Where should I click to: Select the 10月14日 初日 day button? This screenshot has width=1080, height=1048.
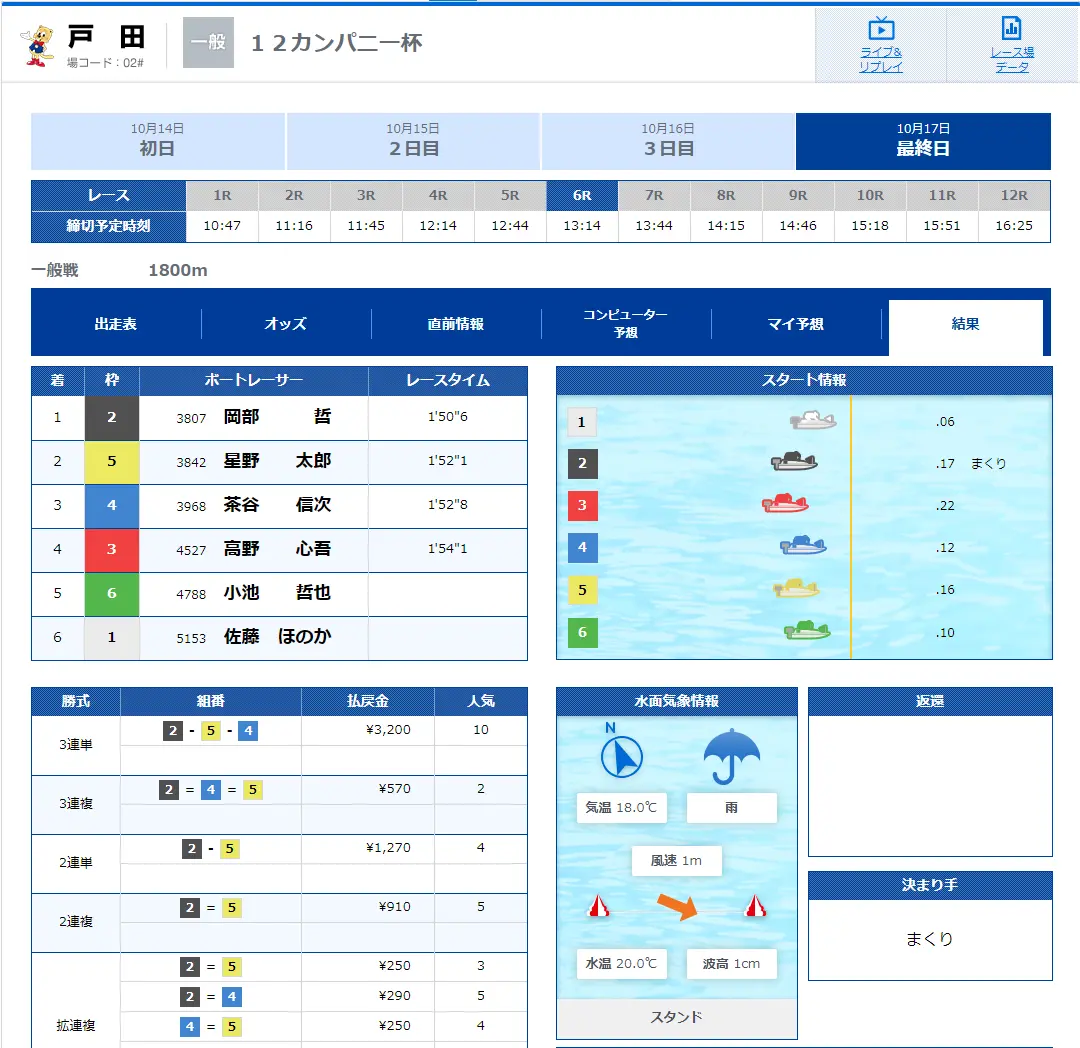pos(157,141)
